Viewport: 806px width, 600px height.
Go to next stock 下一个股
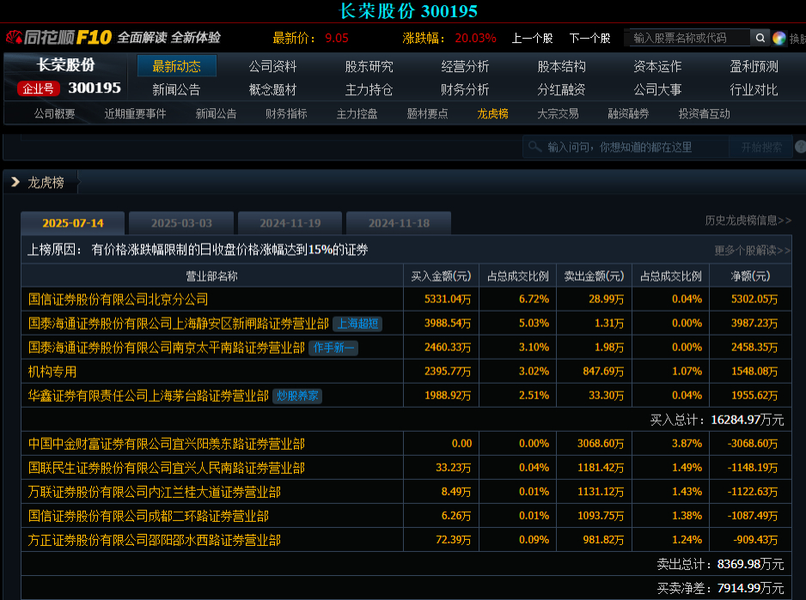point(590,38)
